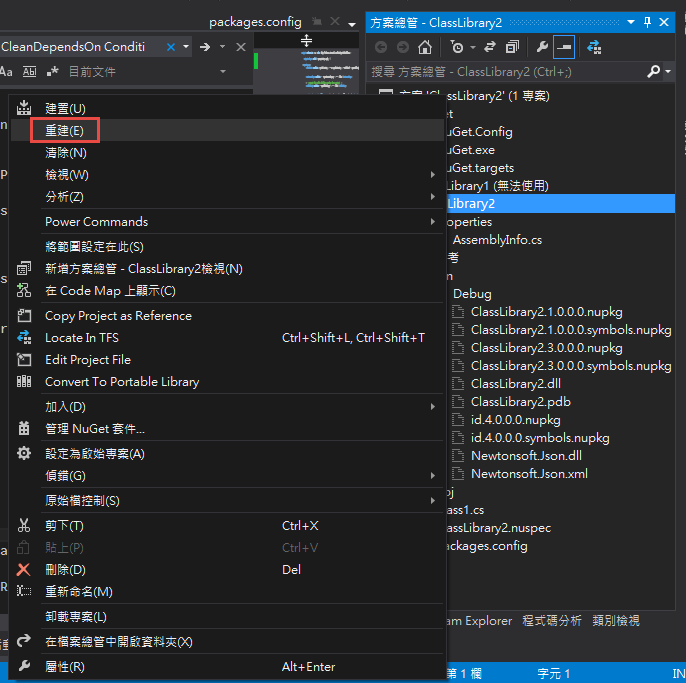Select id.4.0.0.0.nupkg file
Viewport: 686px width, 683px height.
point(515,420)
